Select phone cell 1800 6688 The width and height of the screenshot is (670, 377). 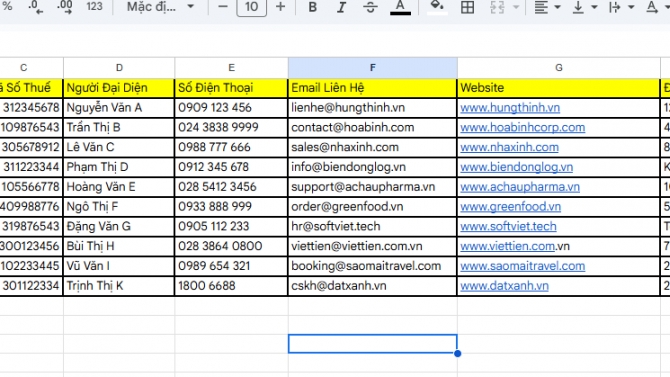click(x=231, y=286)
